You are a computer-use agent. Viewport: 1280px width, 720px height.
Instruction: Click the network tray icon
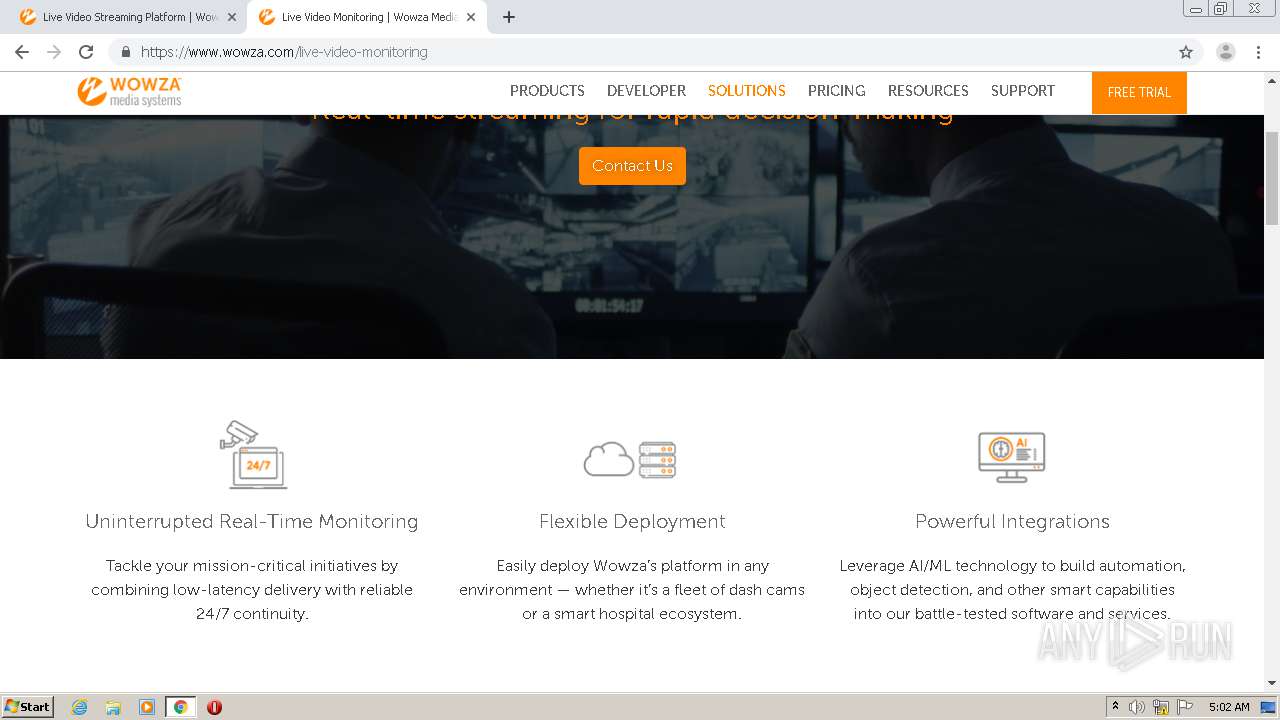[1161, 707]
